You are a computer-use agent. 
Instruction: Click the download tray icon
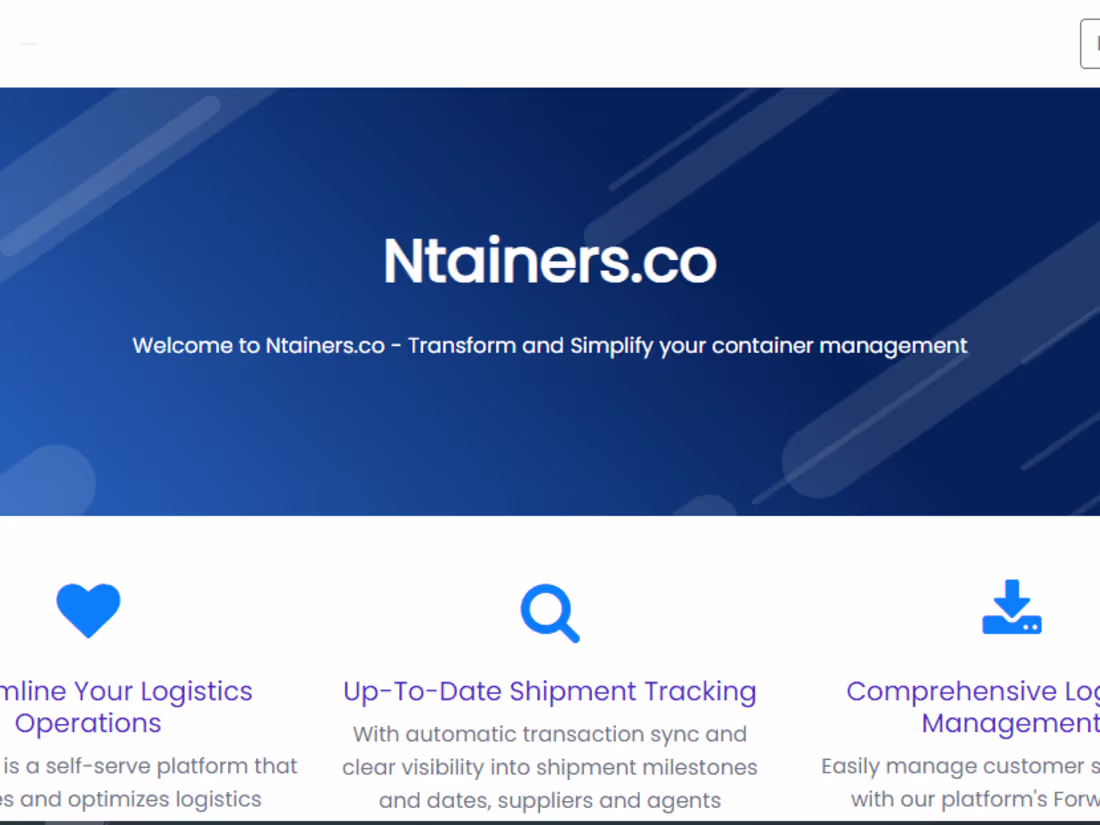point(1012,607)
